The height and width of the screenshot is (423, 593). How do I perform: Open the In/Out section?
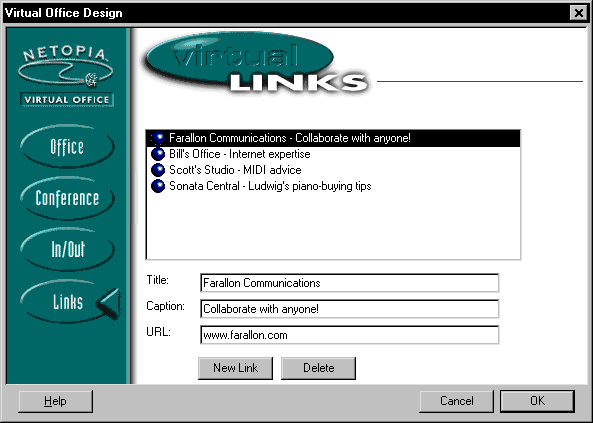coord(67,249)
